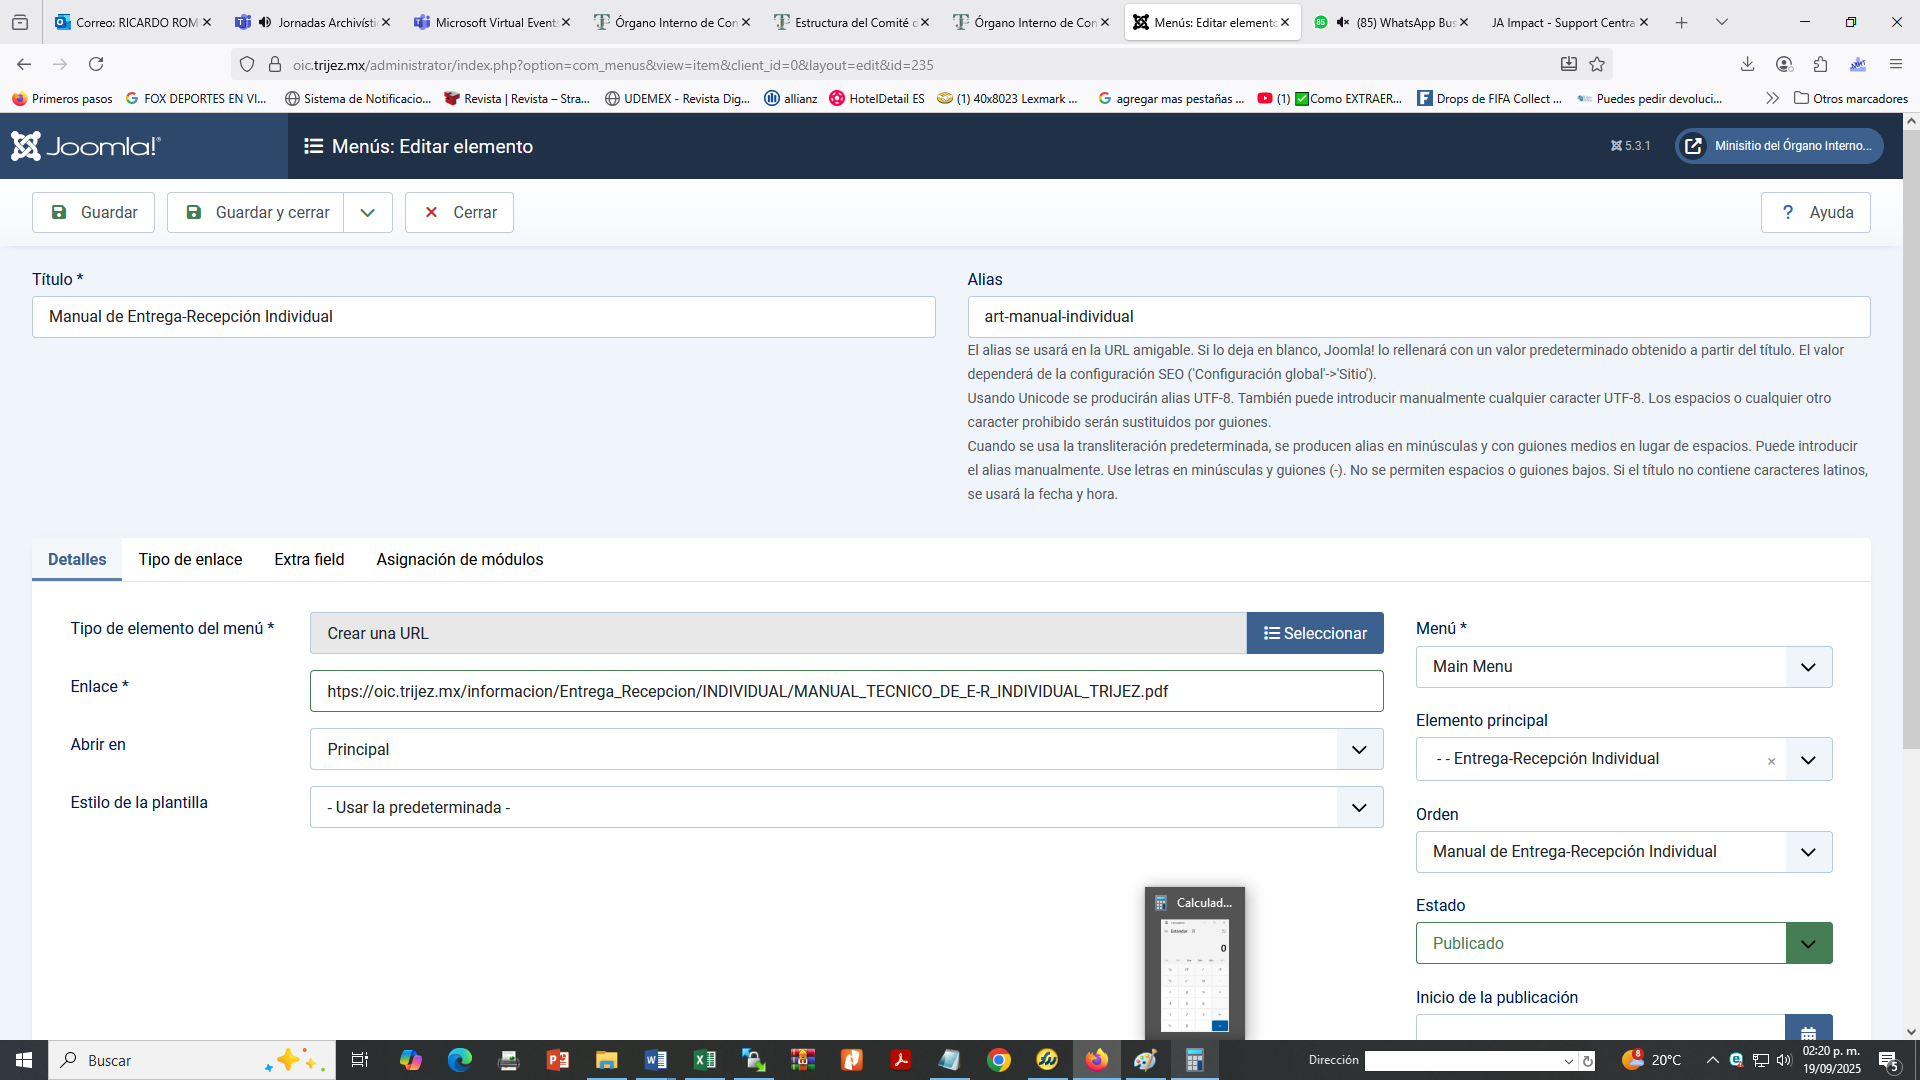Click the Cerrar button

[x=459, y=213]
